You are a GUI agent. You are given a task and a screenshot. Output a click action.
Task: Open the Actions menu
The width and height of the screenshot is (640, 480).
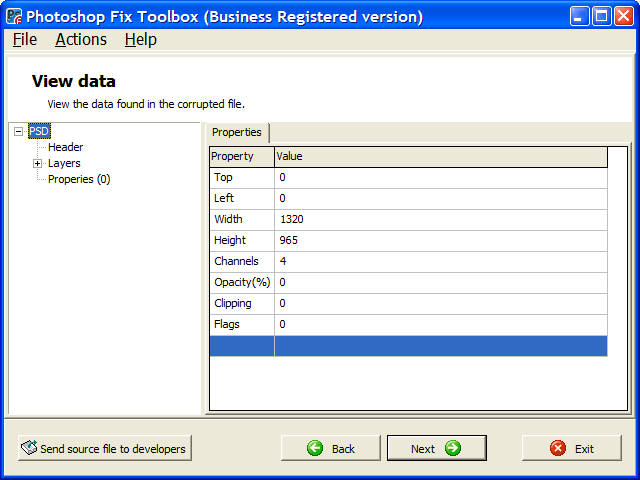tap(81, 40)
